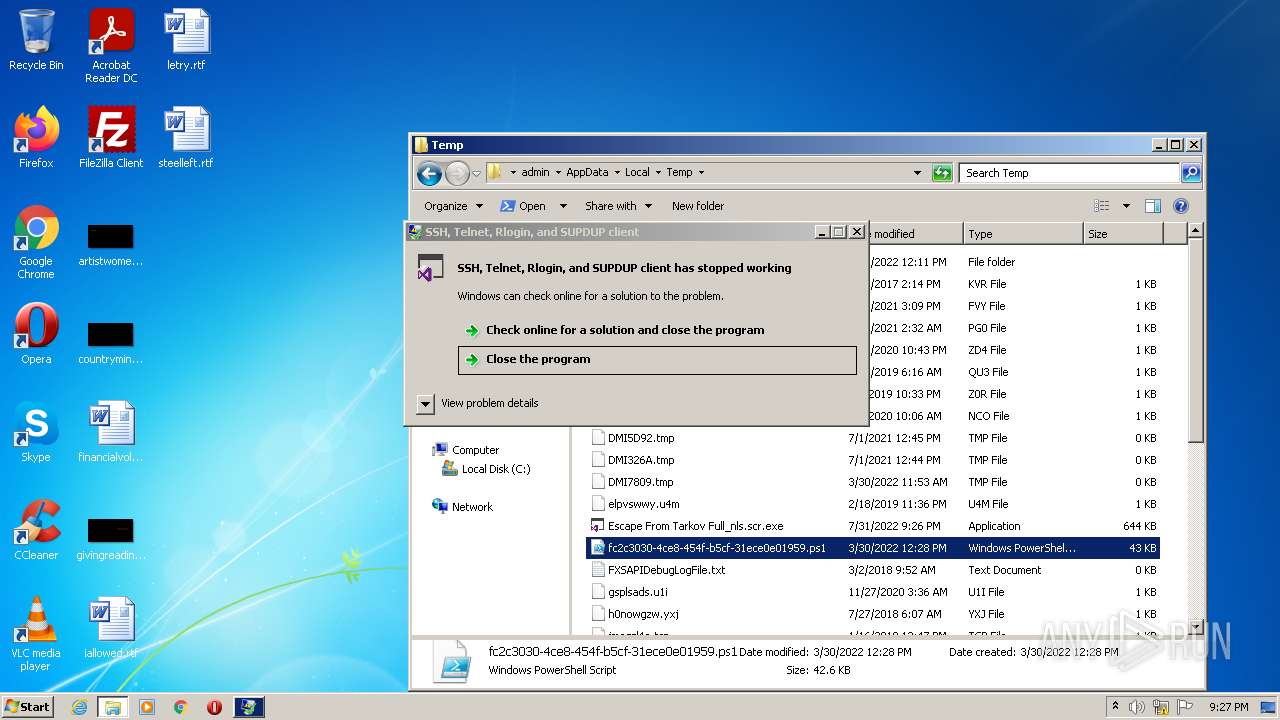Click the Change your view icon
This screenshot has height=720, width=1280.
1102,206
